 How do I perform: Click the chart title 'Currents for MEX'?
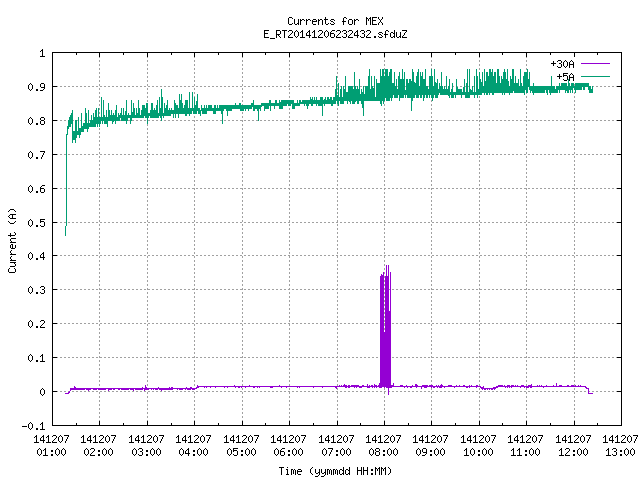(335, 21)
